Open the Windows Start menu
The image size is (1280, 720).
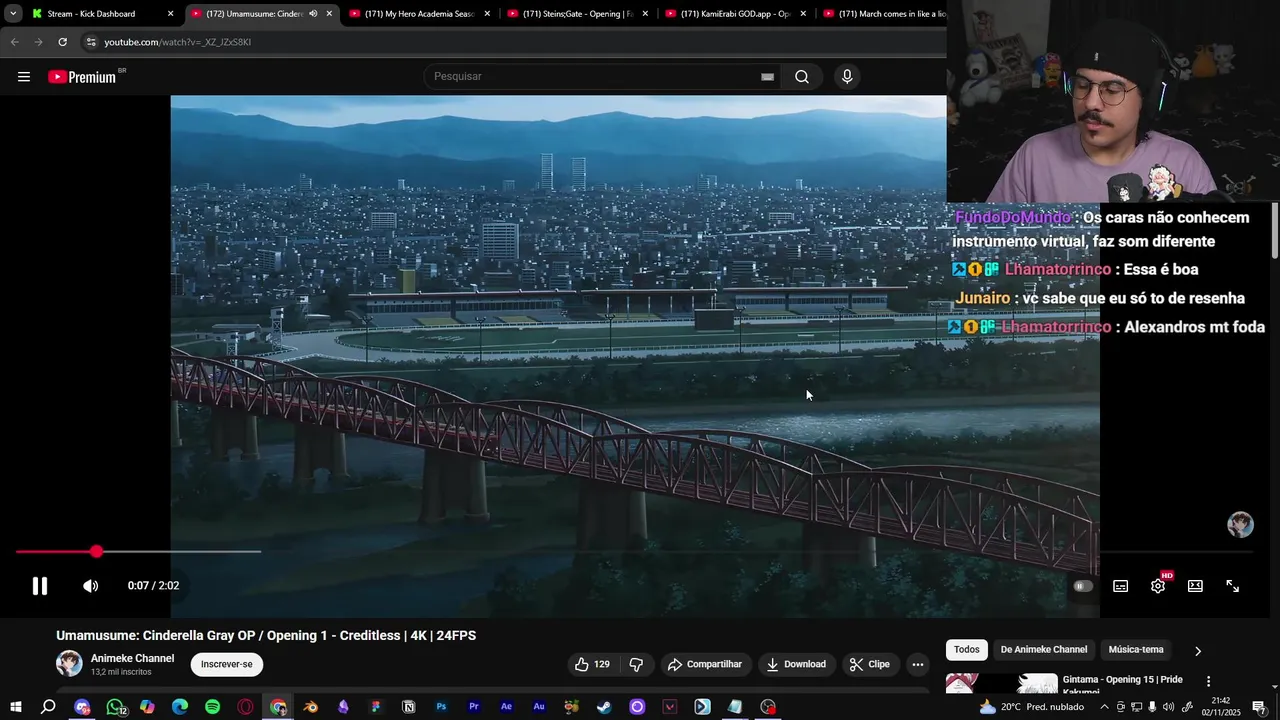(x=16, y=707)
